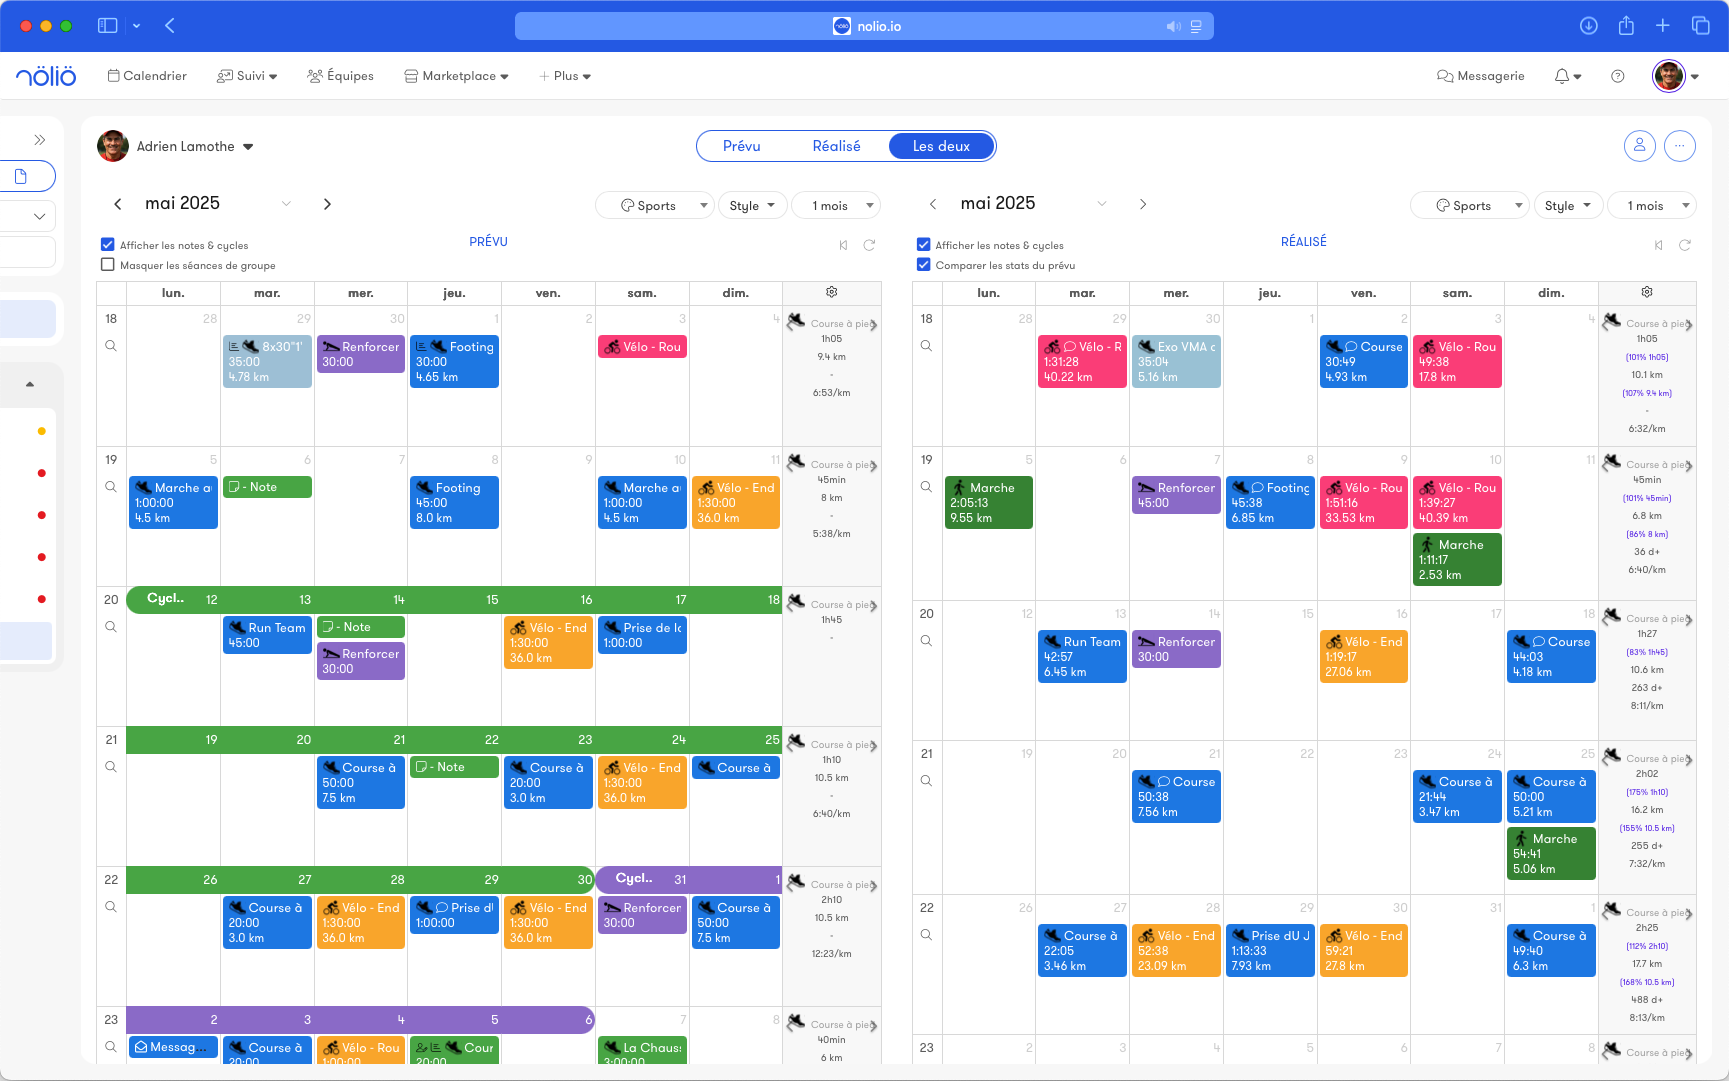Open the notifications bell icon

tap(1562, 76)
